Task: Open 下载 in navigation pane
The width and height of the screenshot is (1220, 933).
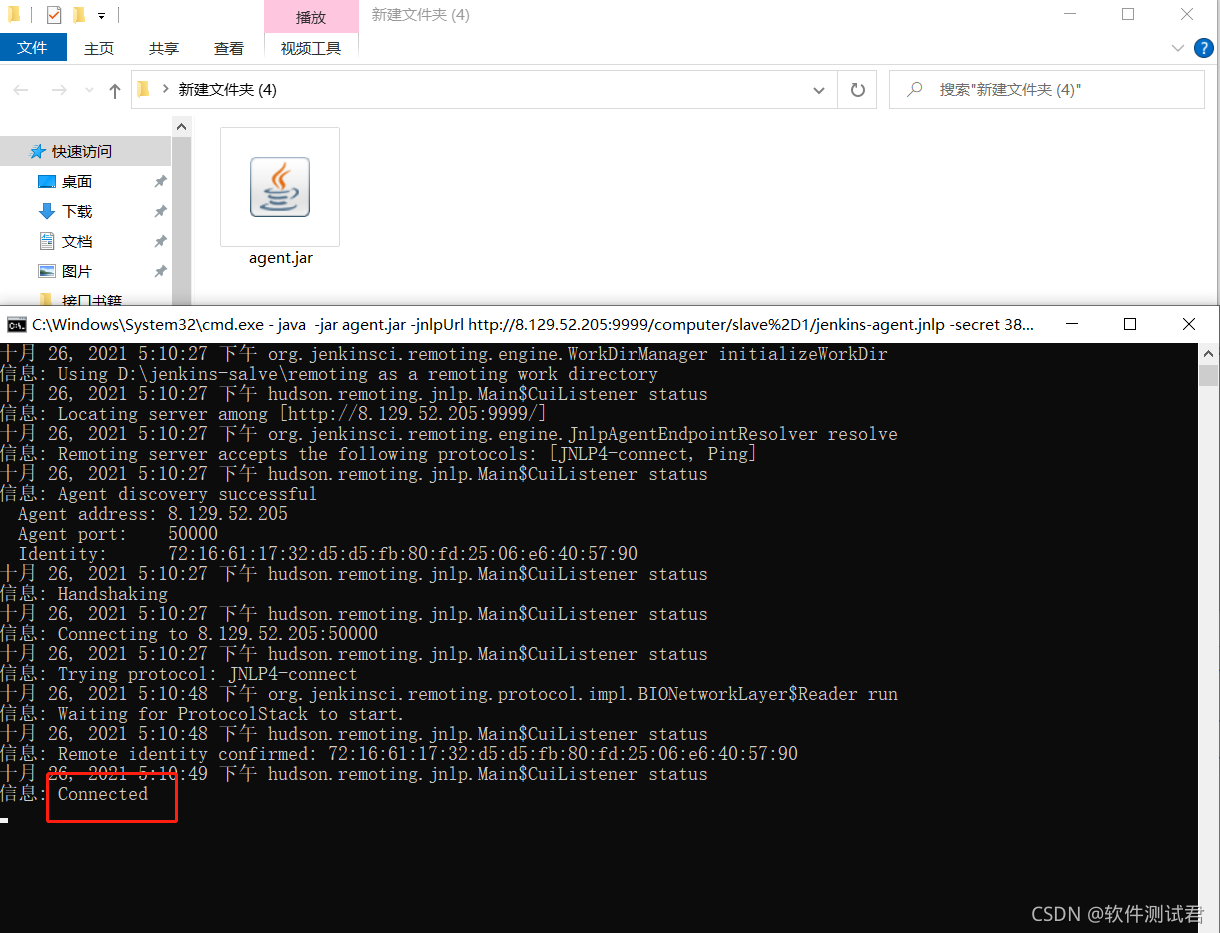Action: coord(77,211)
